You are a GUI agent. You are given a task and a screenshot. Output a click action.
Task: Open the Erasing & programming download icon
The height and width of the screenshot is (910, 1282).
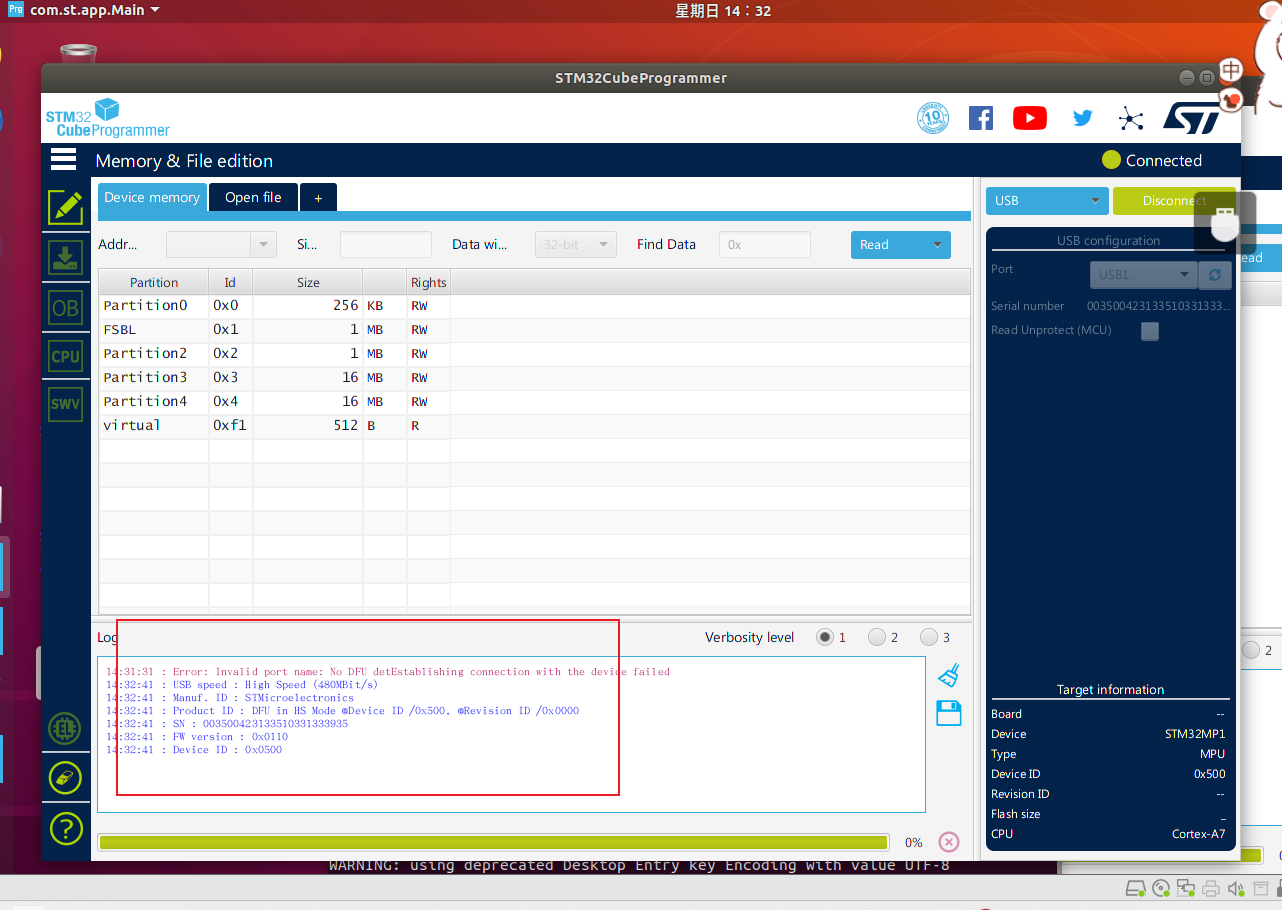click(66, 258)
